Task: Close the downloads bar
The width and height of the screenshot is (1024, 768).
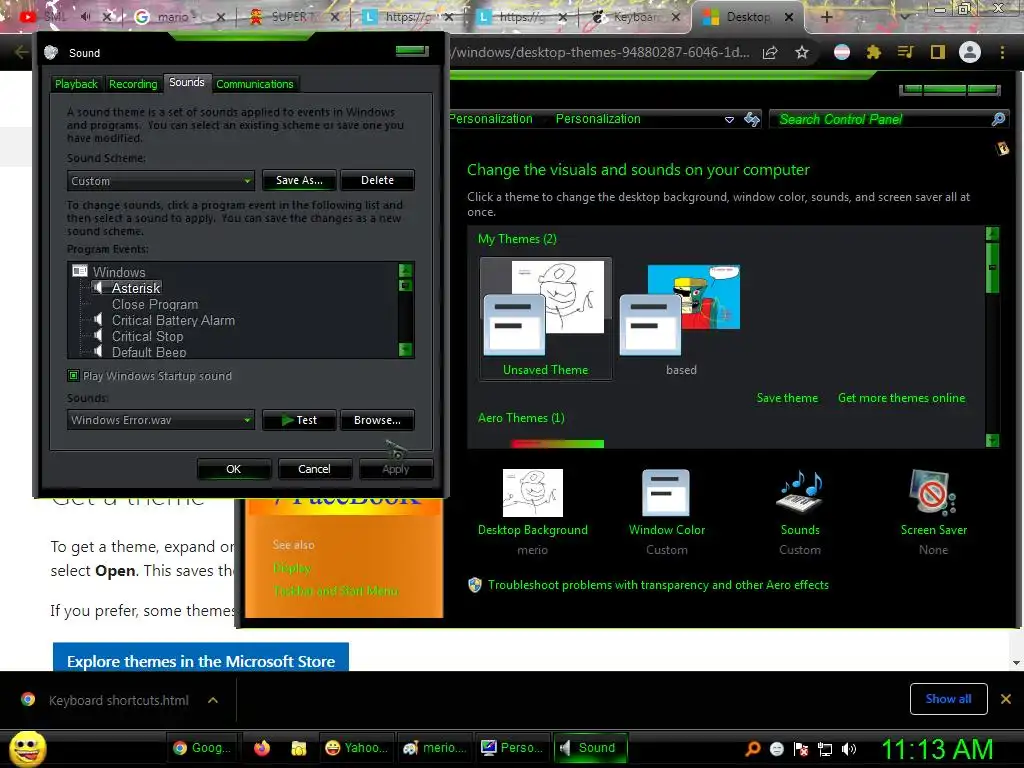Action: coord(1006,699)
